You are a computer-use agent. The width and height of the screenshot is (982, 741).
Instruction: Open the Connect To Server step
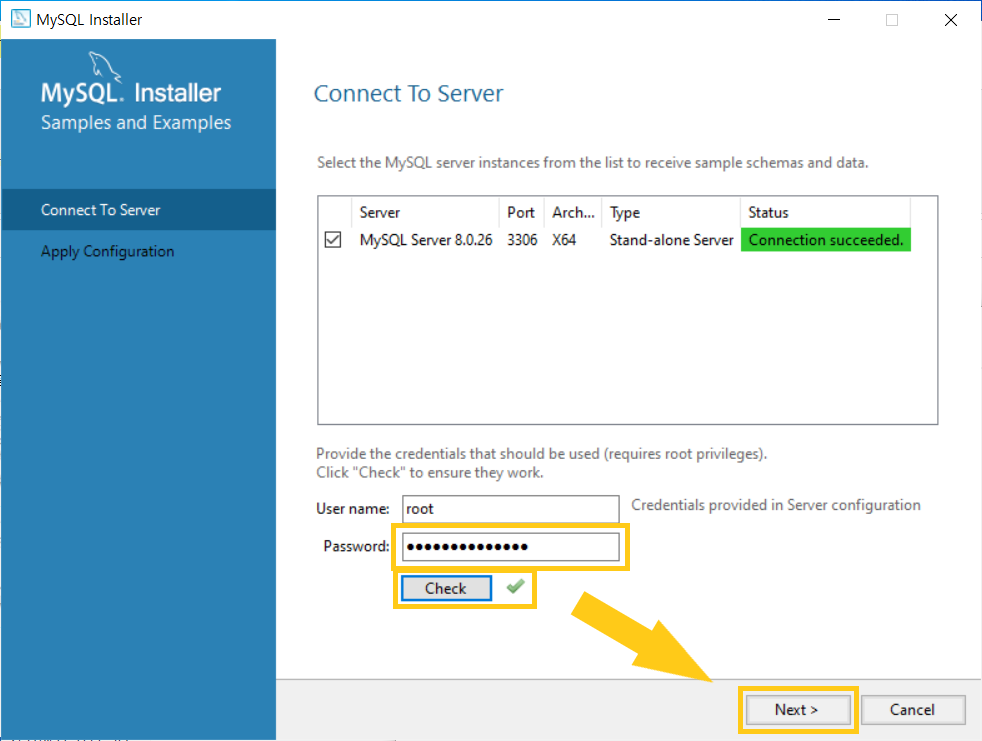[x=138, y=210]
